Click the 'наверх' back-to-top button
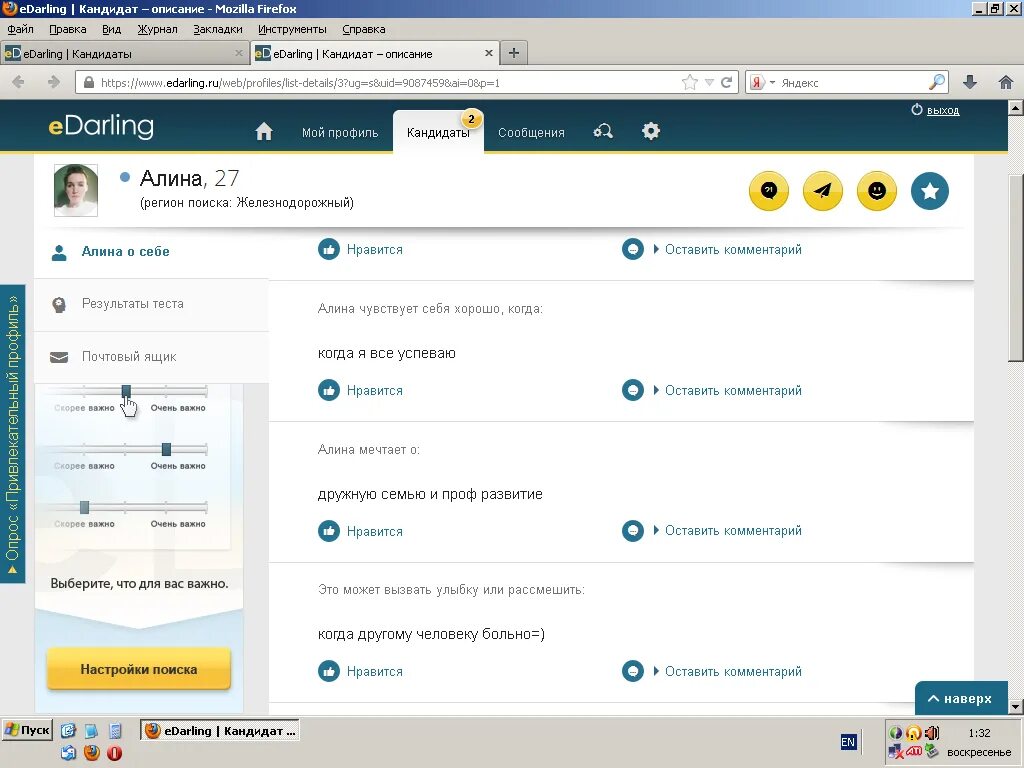This screenshot has height=768, width=1024. coord(961,699)
